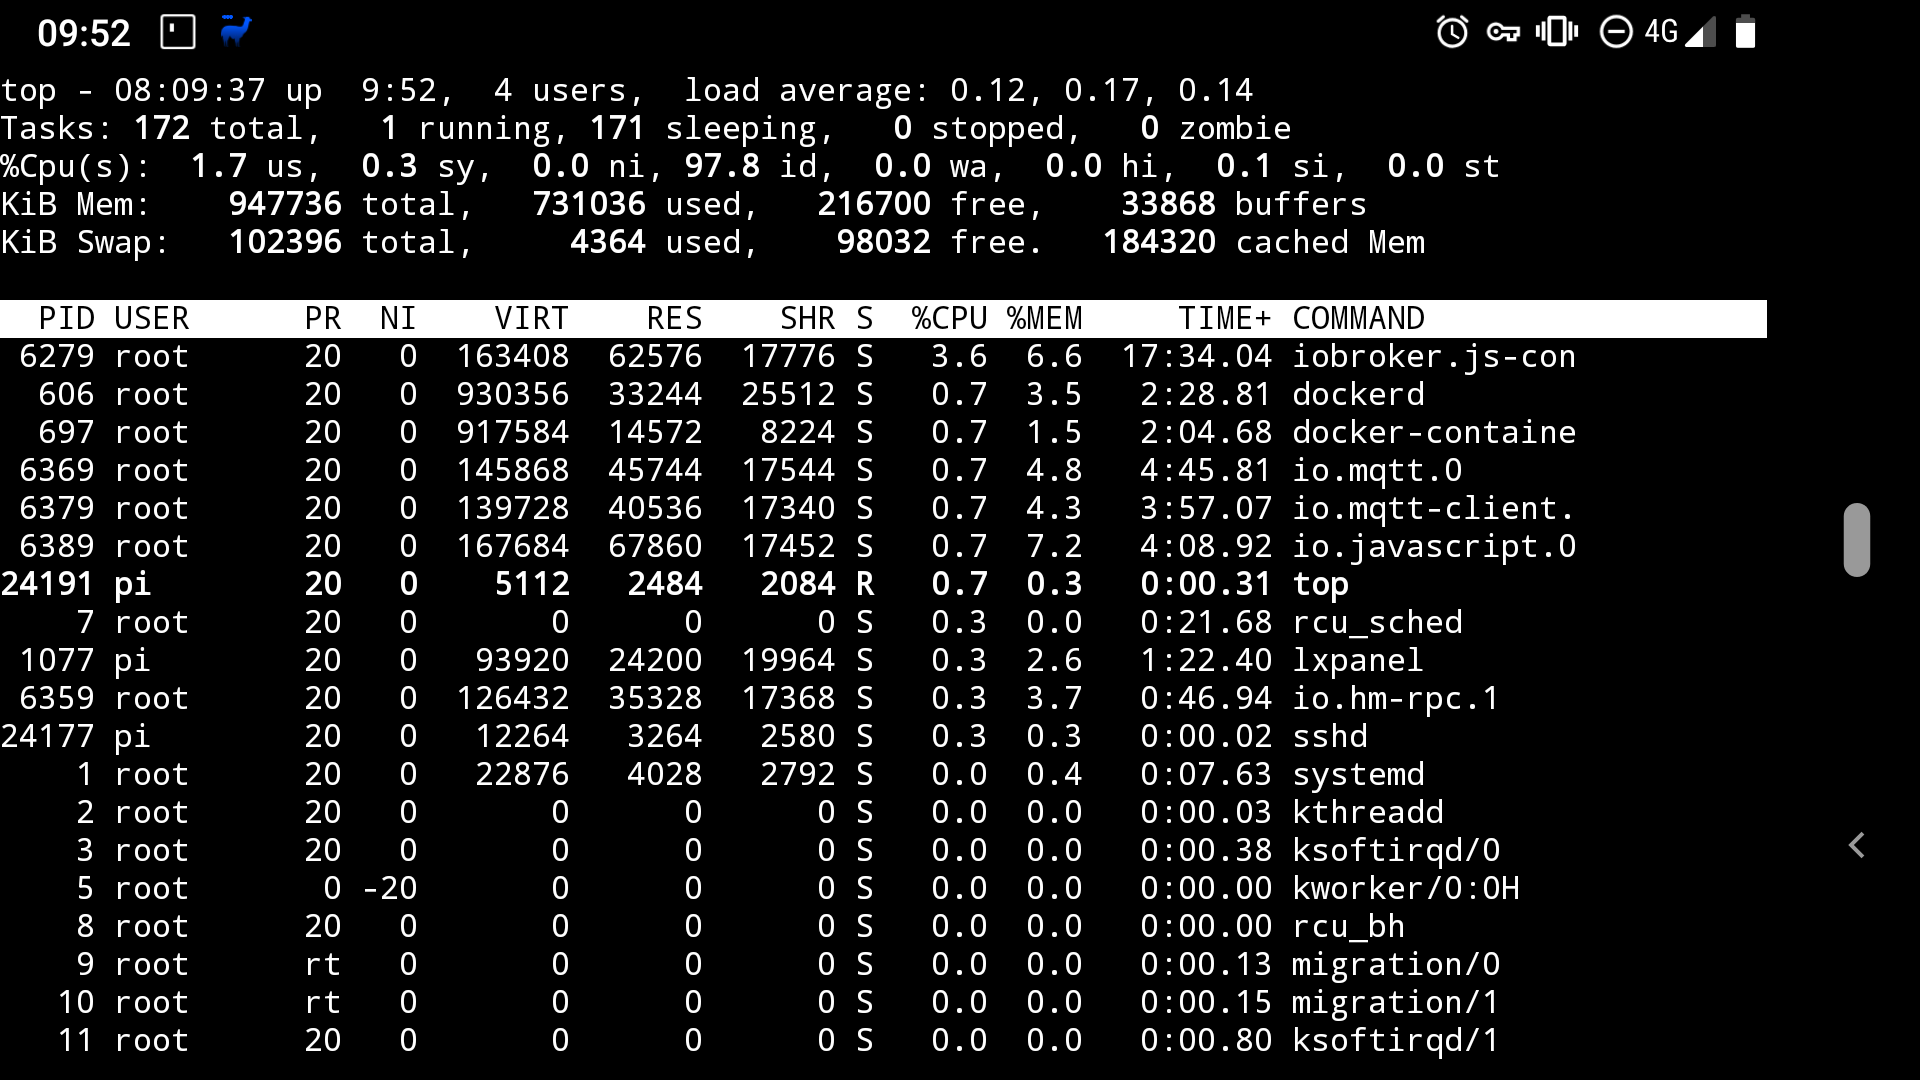
Task: Click the COMMAND column header
Action: 1358,318
